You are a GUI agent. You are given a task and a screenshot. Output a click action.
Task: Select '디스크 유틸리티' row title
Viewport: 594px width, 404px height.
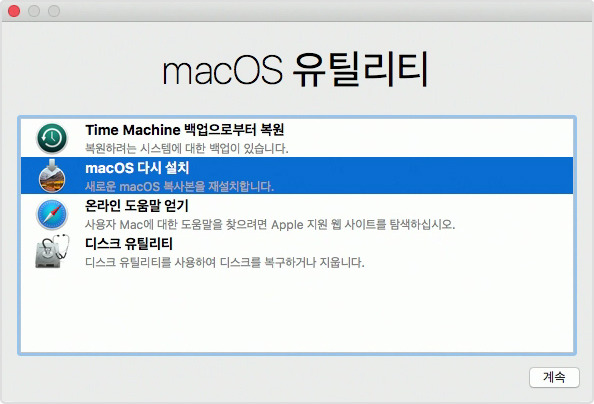click(129, 243)
